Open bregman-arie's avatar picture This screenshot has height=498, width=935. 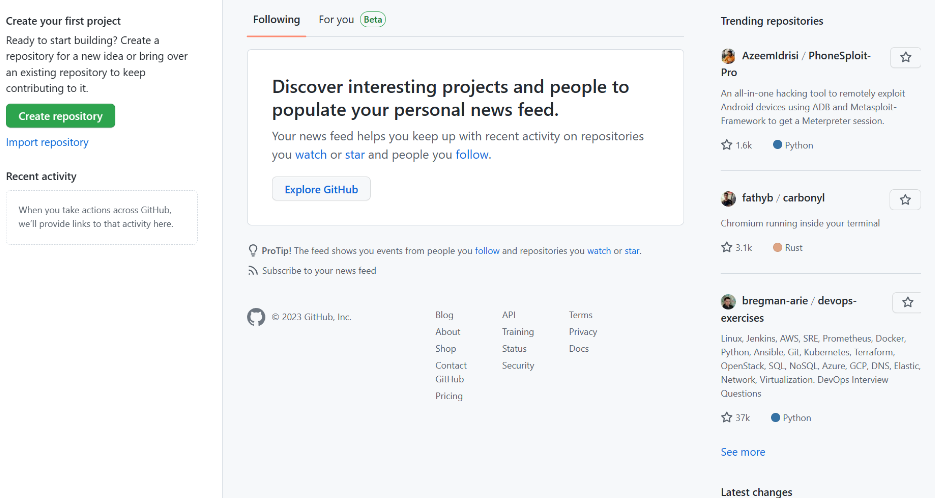tap(729, 301)
